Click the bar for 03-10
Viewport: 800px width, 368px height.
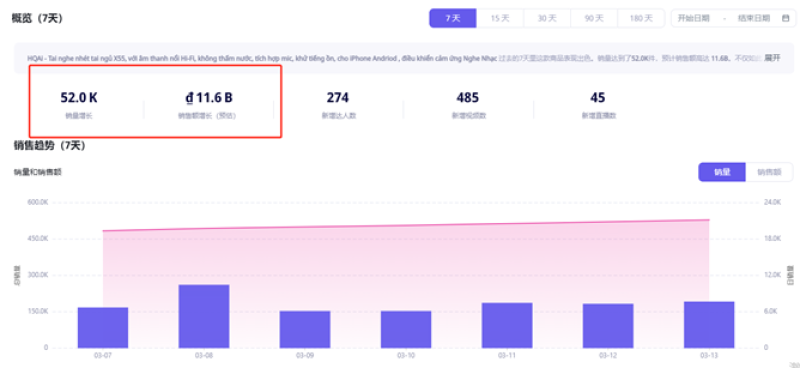pos(406,329)
